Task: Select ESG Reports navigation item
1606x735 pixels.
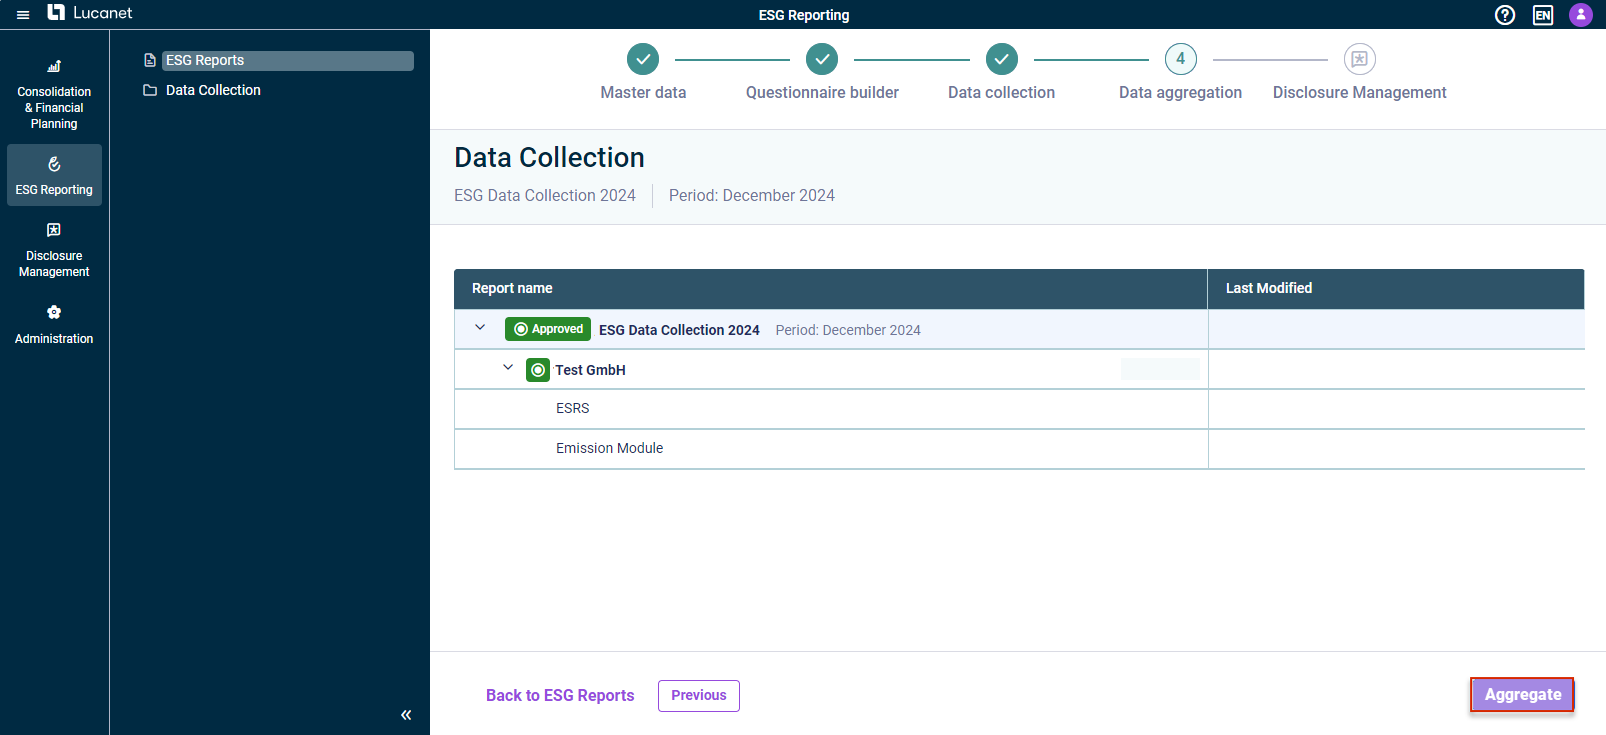Action: point(288,60)
